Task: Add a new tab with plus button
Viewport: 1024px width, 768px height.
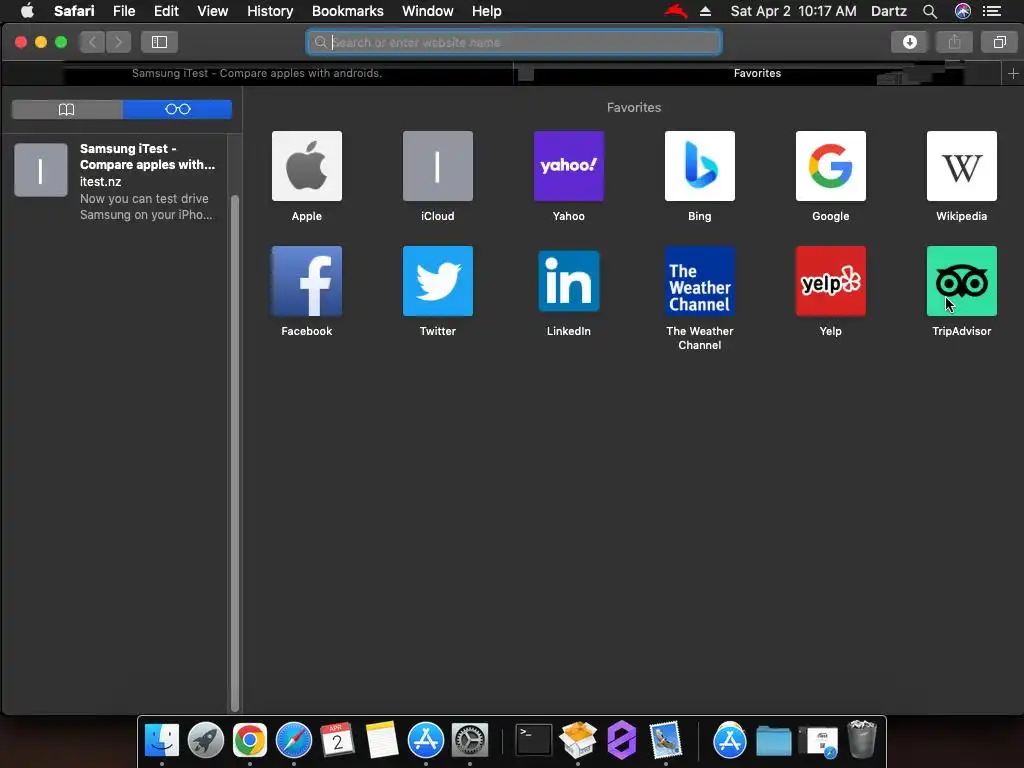Action: click(x=1013, y=74)
